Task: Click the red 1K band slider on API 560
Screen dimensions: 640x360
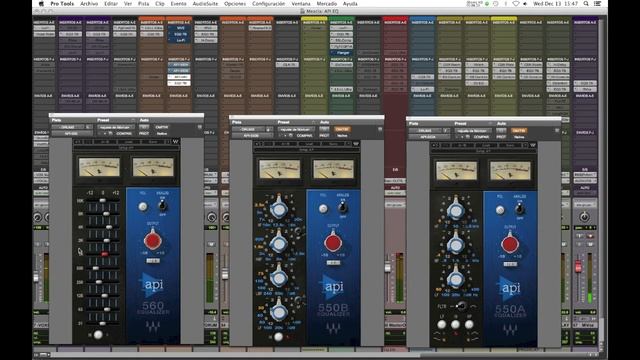Action: click(x=104, y=254)
